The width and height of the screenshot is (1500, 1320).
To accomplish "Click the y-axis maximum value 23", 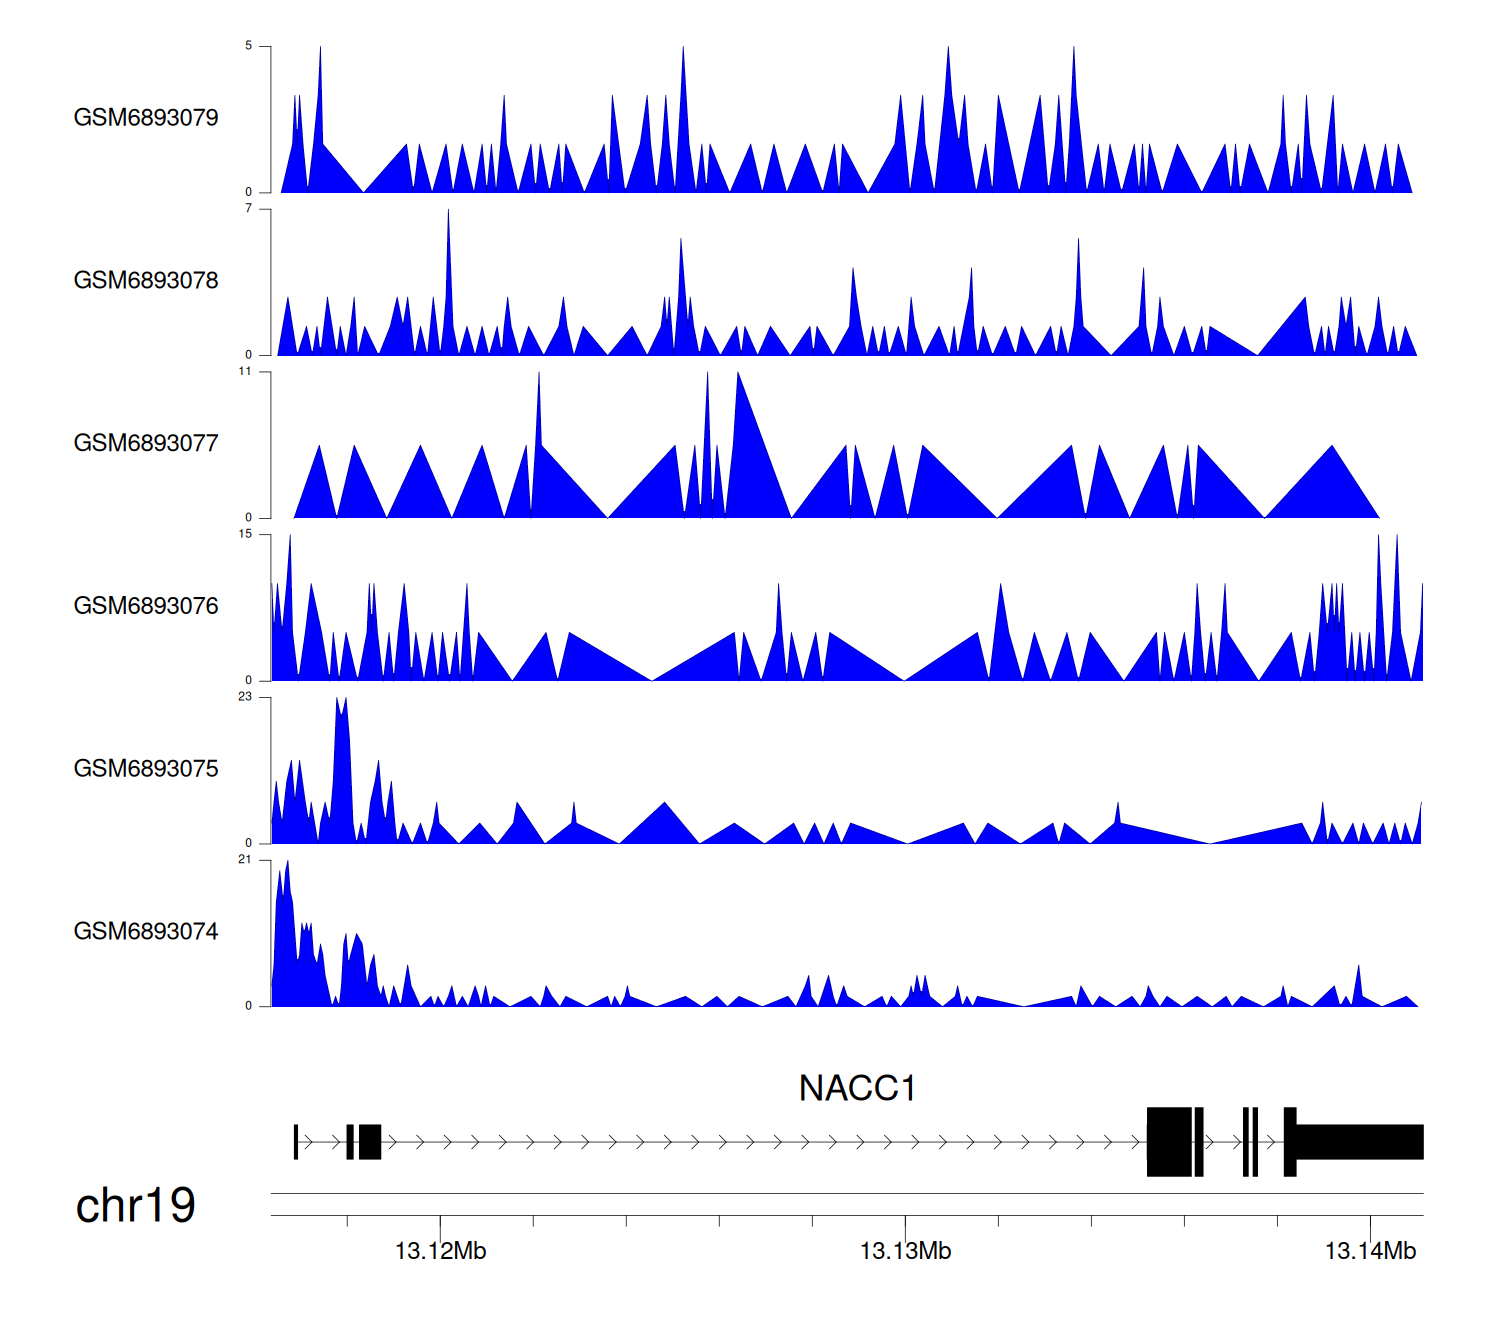I will pyautogui.click(x=245, y=697).
